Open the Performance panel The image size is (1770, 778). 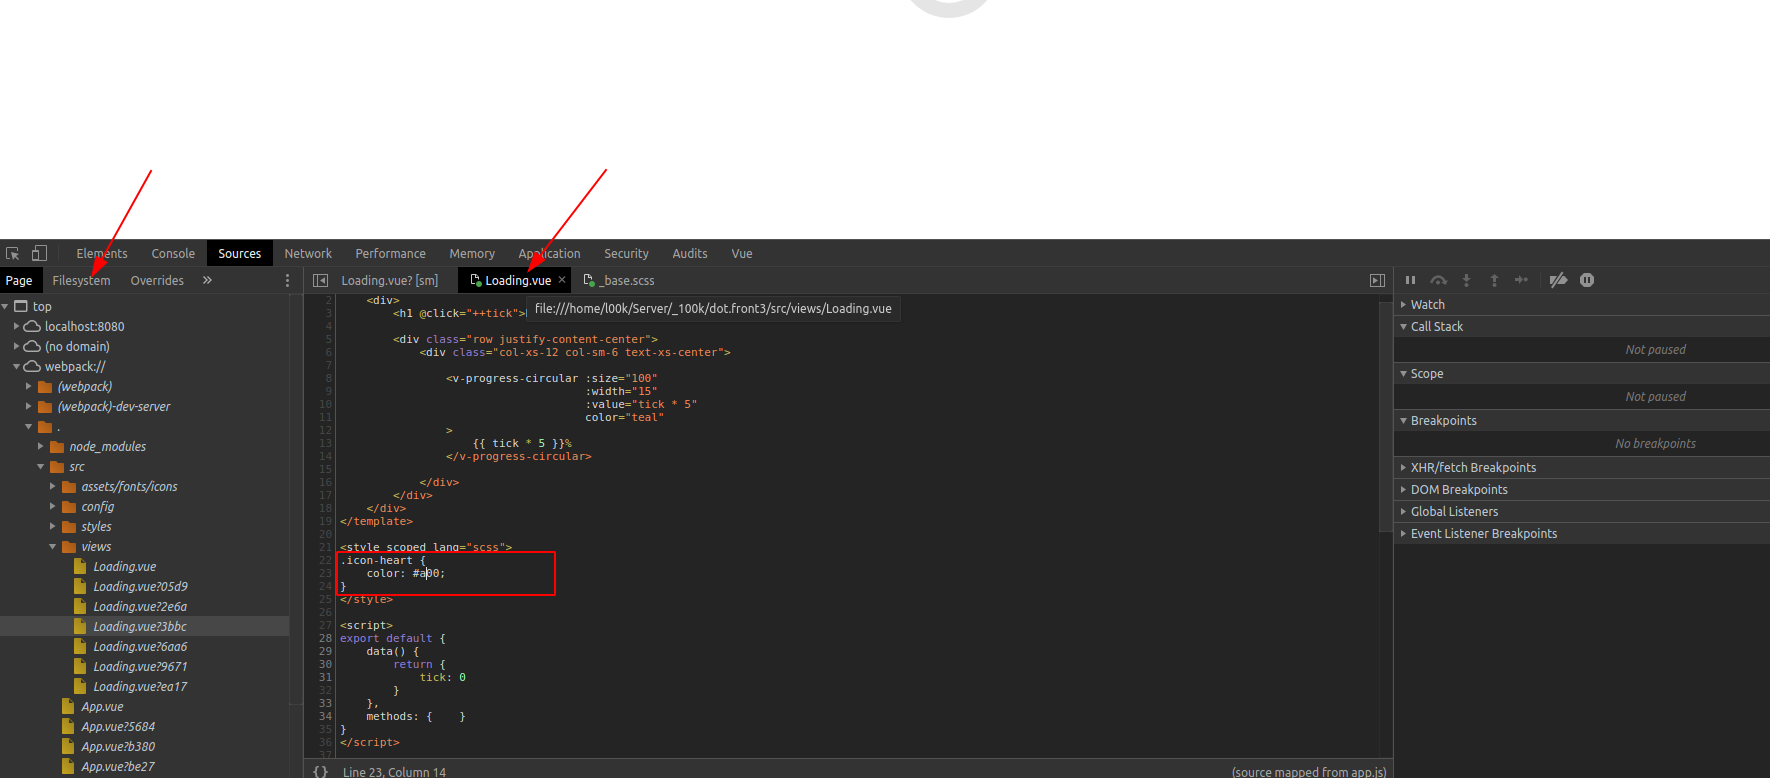tap(390, 254)
